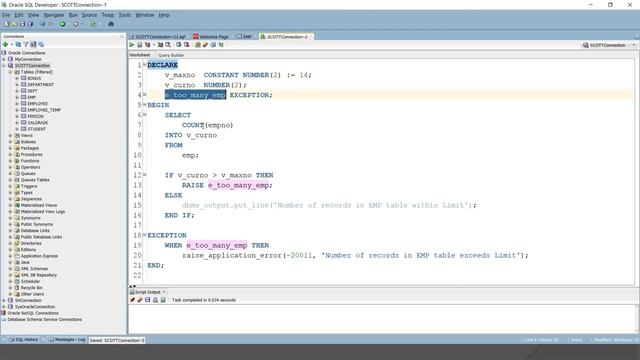Save the Script Output using disk icon

(147, 300)
